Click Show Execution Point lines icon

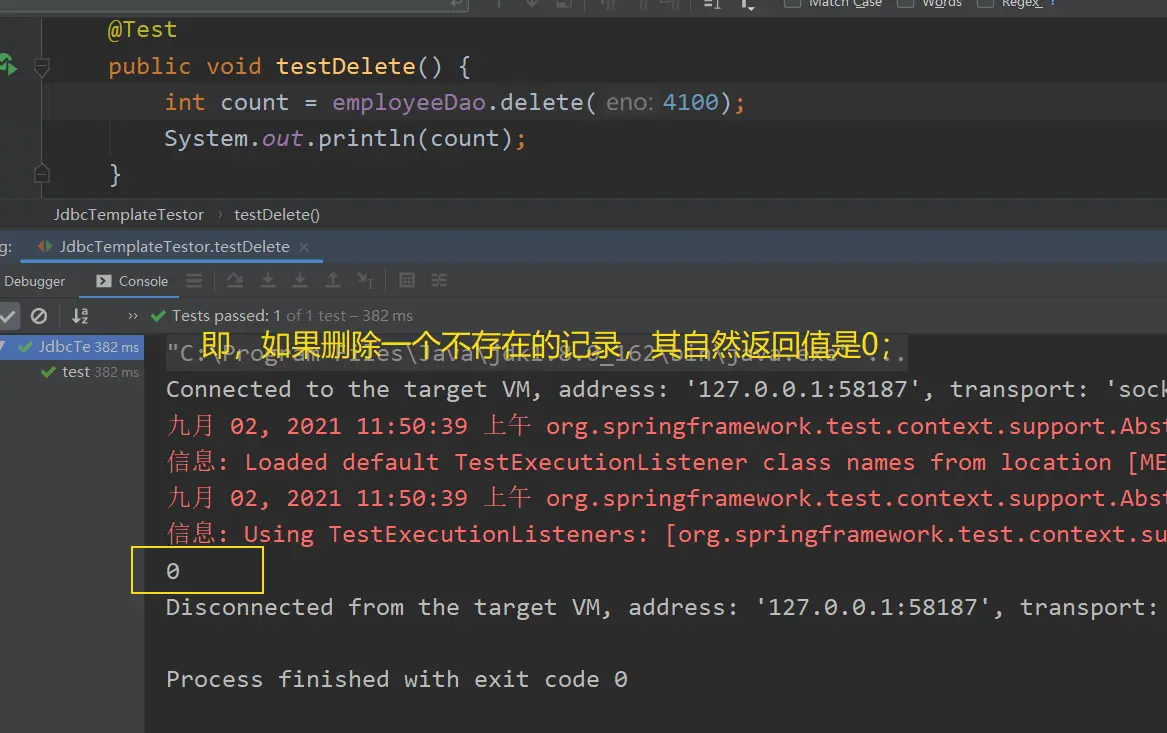pos(194,281)
